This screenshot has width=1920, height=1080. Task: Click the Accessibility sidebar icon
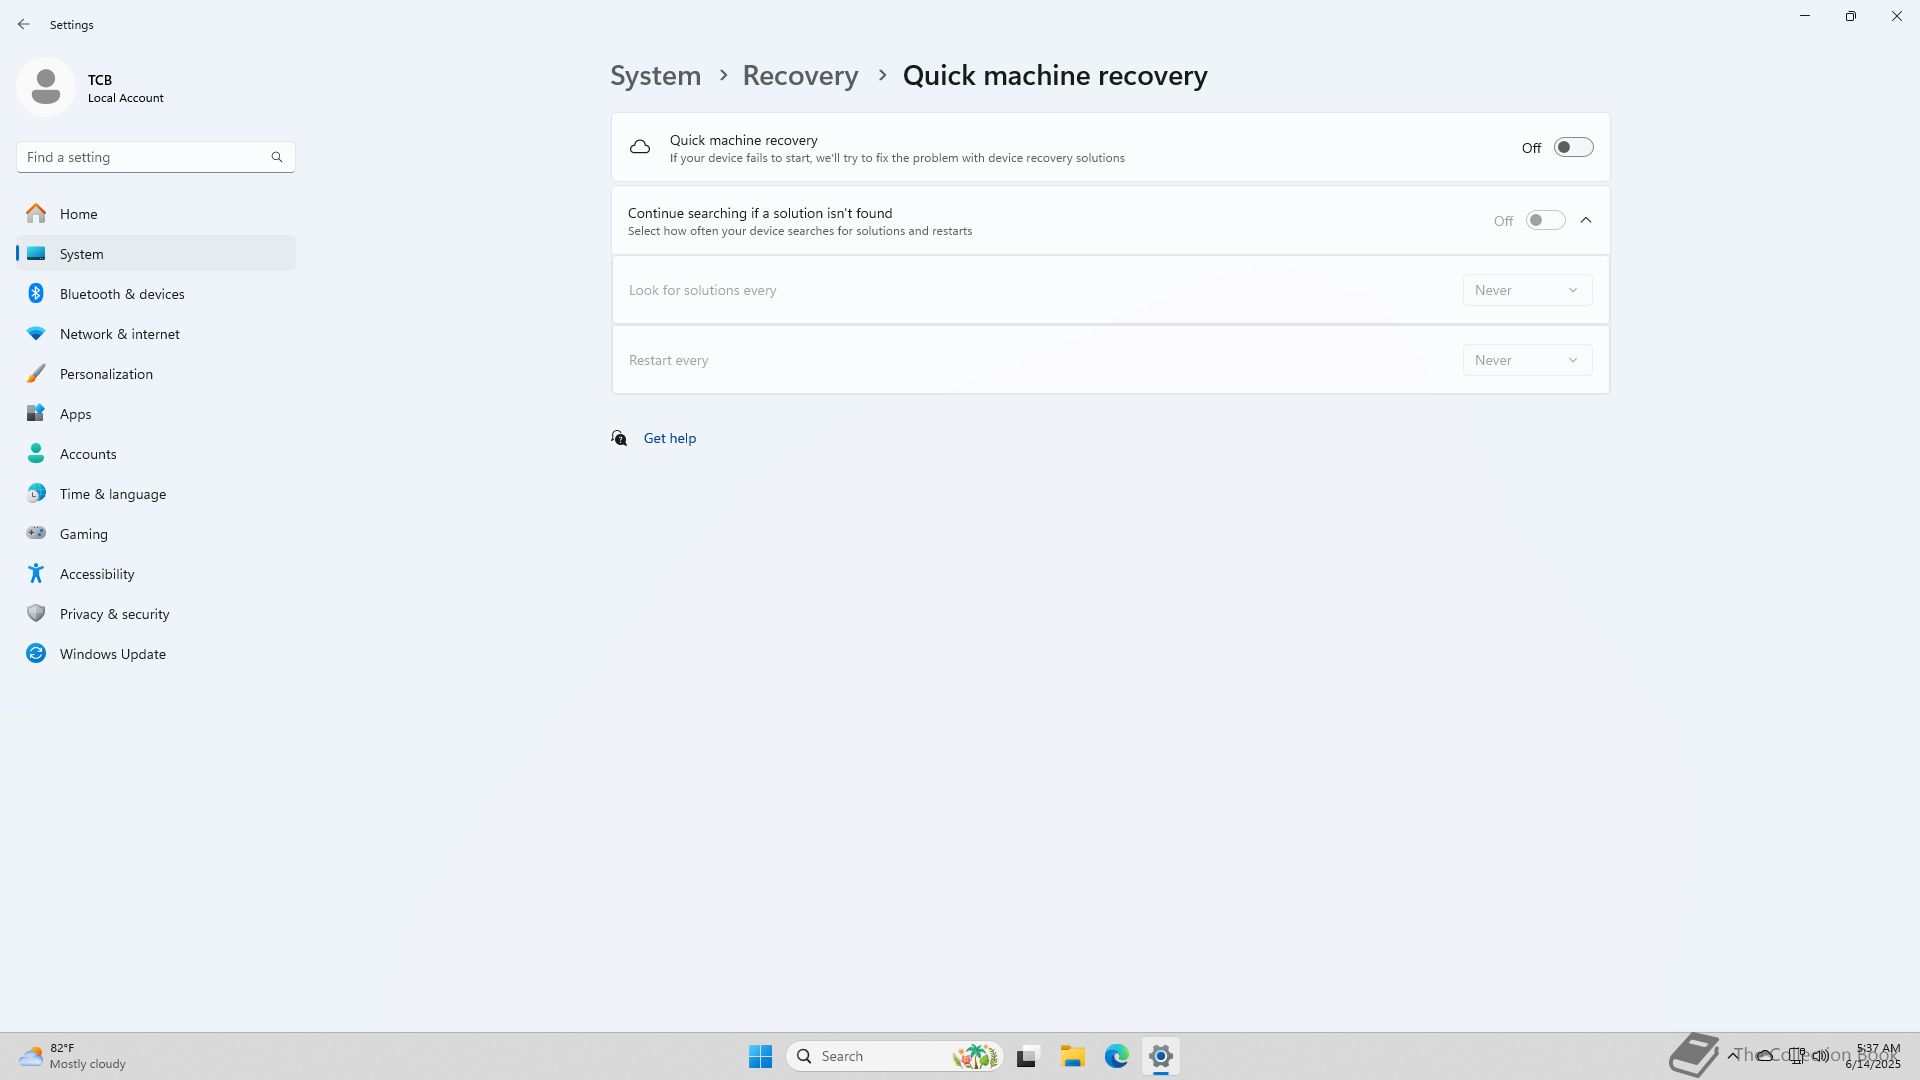(x=36, y=573)
